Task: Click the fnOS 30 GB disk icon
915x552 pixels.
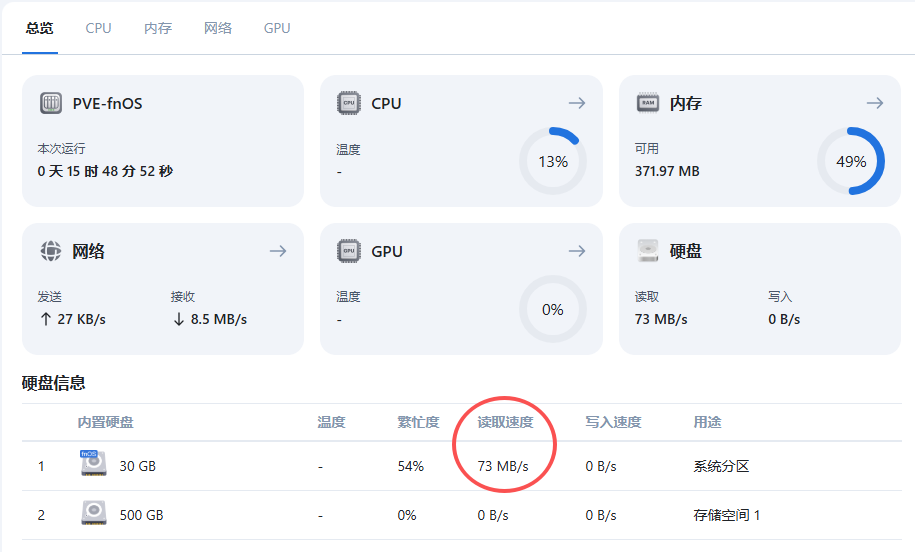Action: click(93, 463)
